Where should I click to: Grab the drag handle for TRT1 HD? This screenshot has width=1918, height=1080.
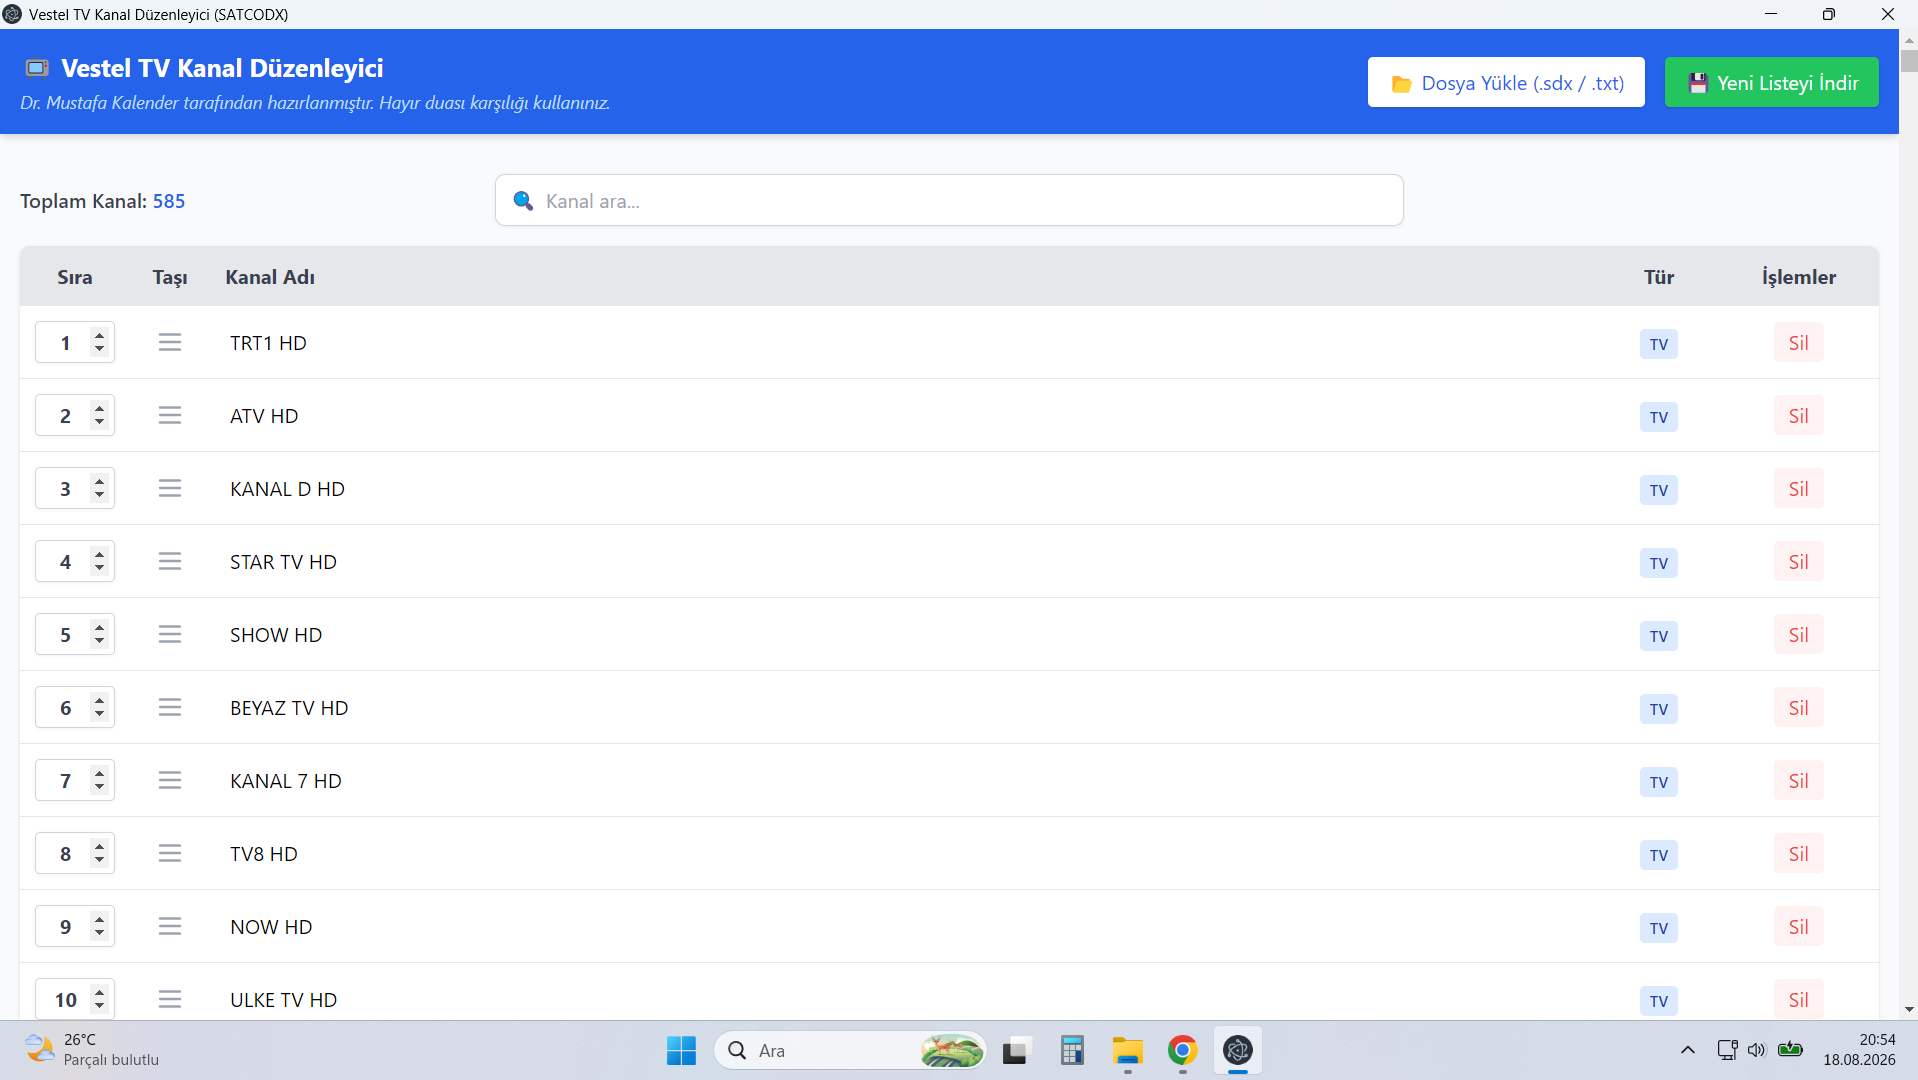tap(170, 342)
